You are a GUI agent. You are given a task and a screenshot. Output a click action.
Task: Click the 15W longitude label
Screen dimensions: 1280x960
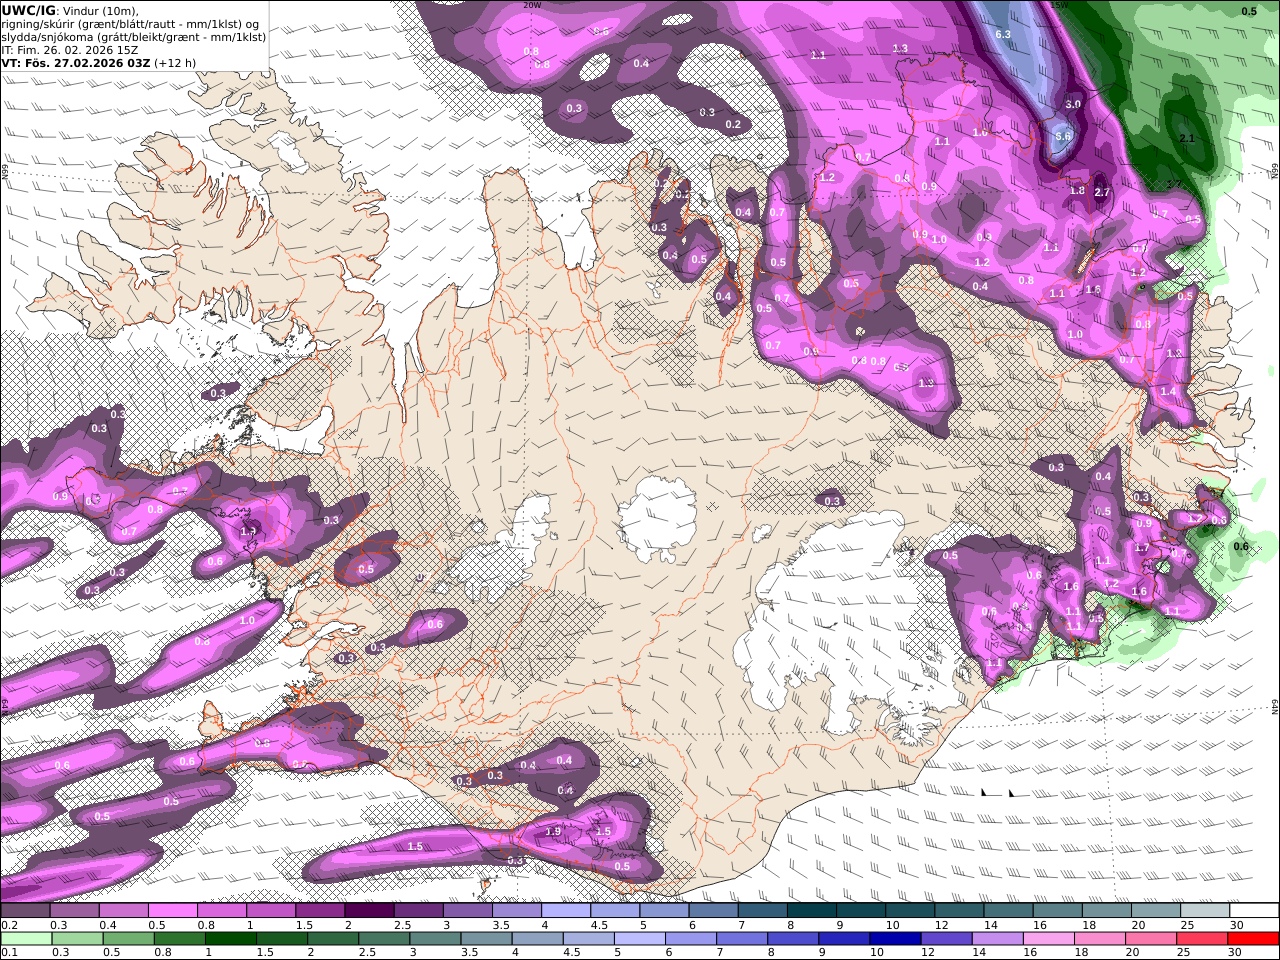click(x=1060, y=5)
